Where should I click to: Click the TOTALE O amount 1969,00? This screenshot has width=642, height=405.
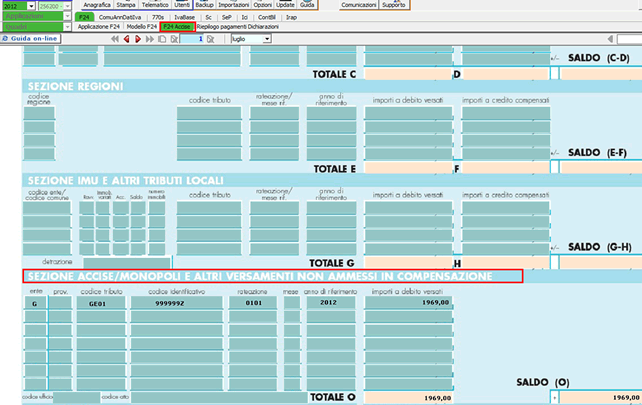coord(408,397)
